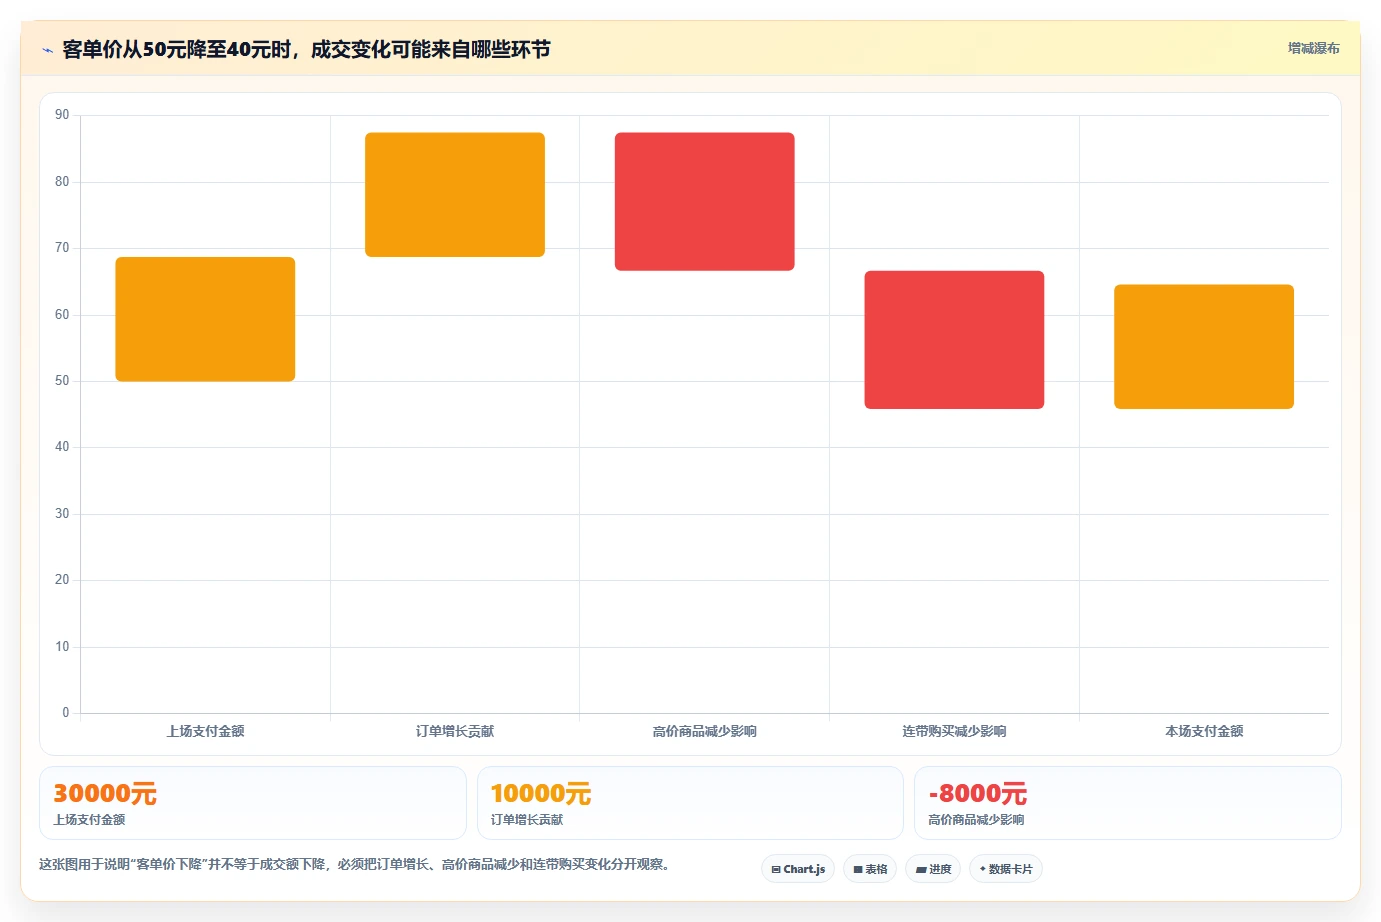Image resolution: width=1381 pixels, height=922 pixels.
Task: Click the lightning icon beside the title
Action: point(47,50)
